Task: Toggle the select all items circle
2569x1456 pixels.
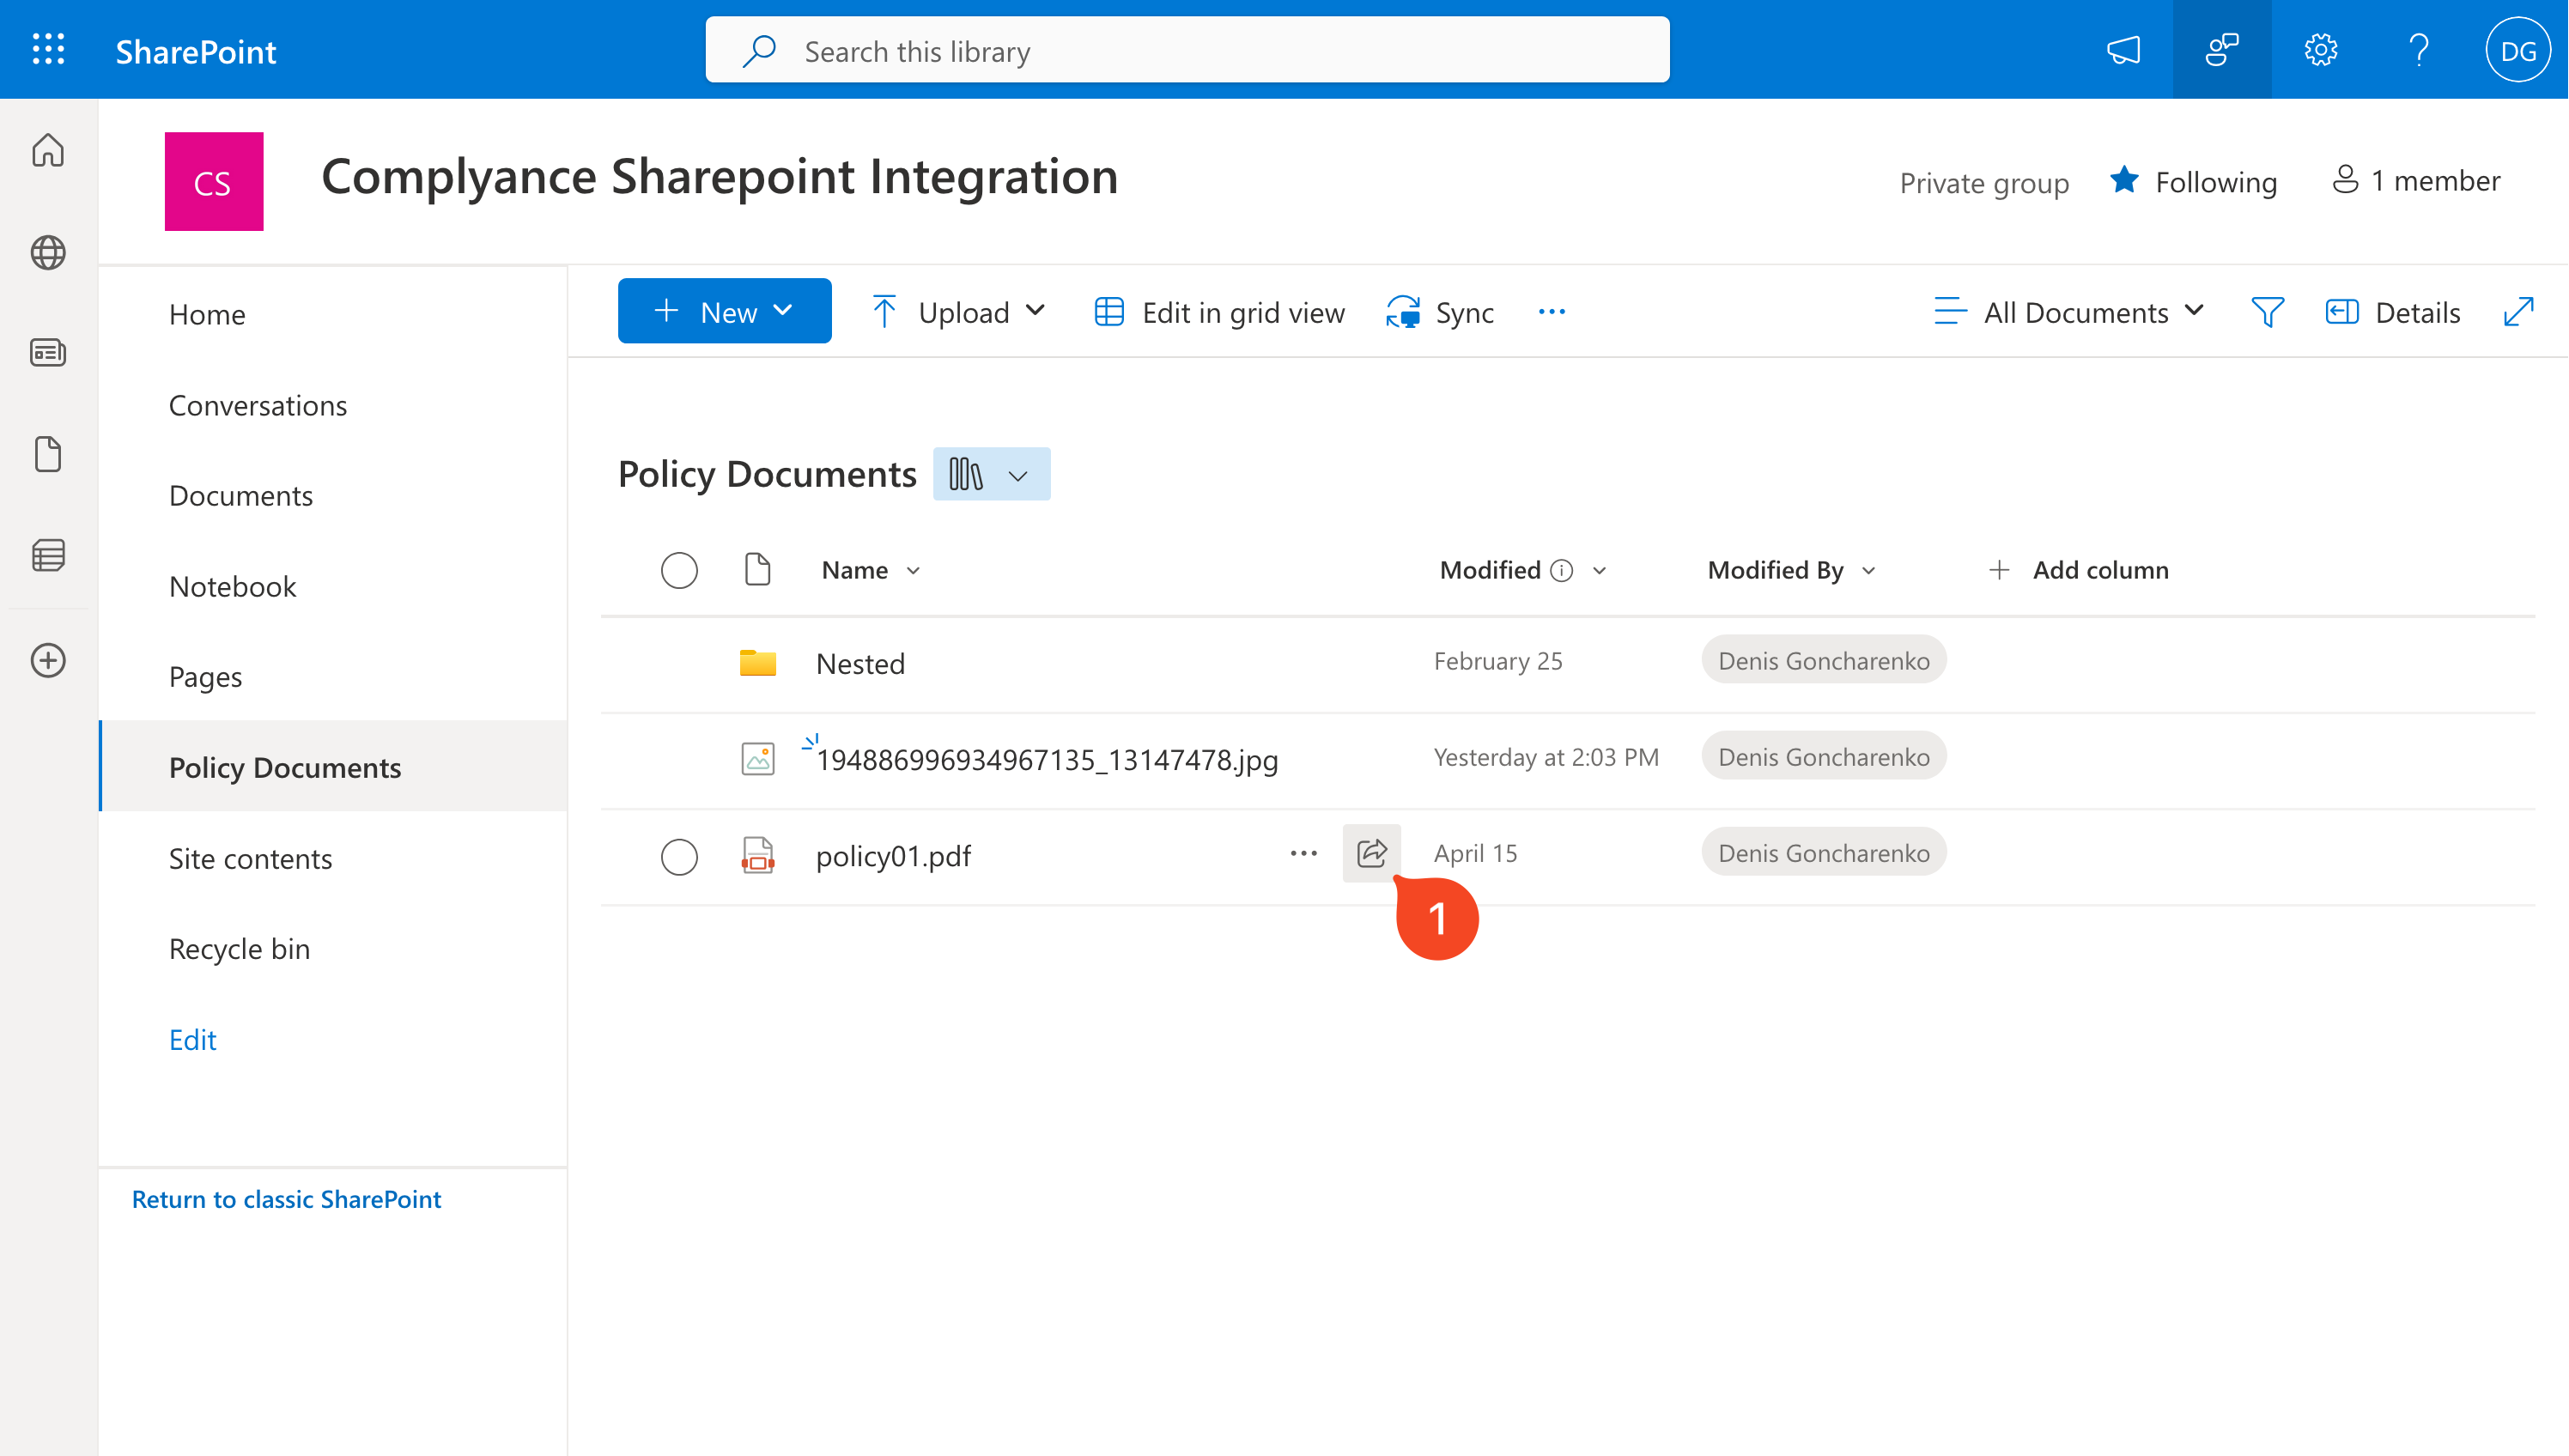Action: (x=679, y=570)
